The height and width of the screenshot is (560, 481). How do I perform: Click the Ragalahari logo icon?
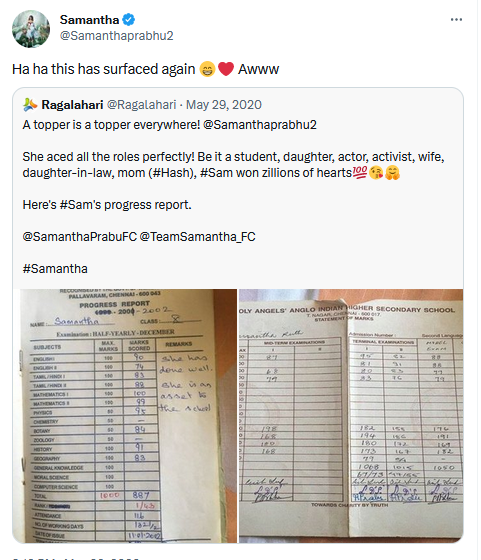(30, 105)
